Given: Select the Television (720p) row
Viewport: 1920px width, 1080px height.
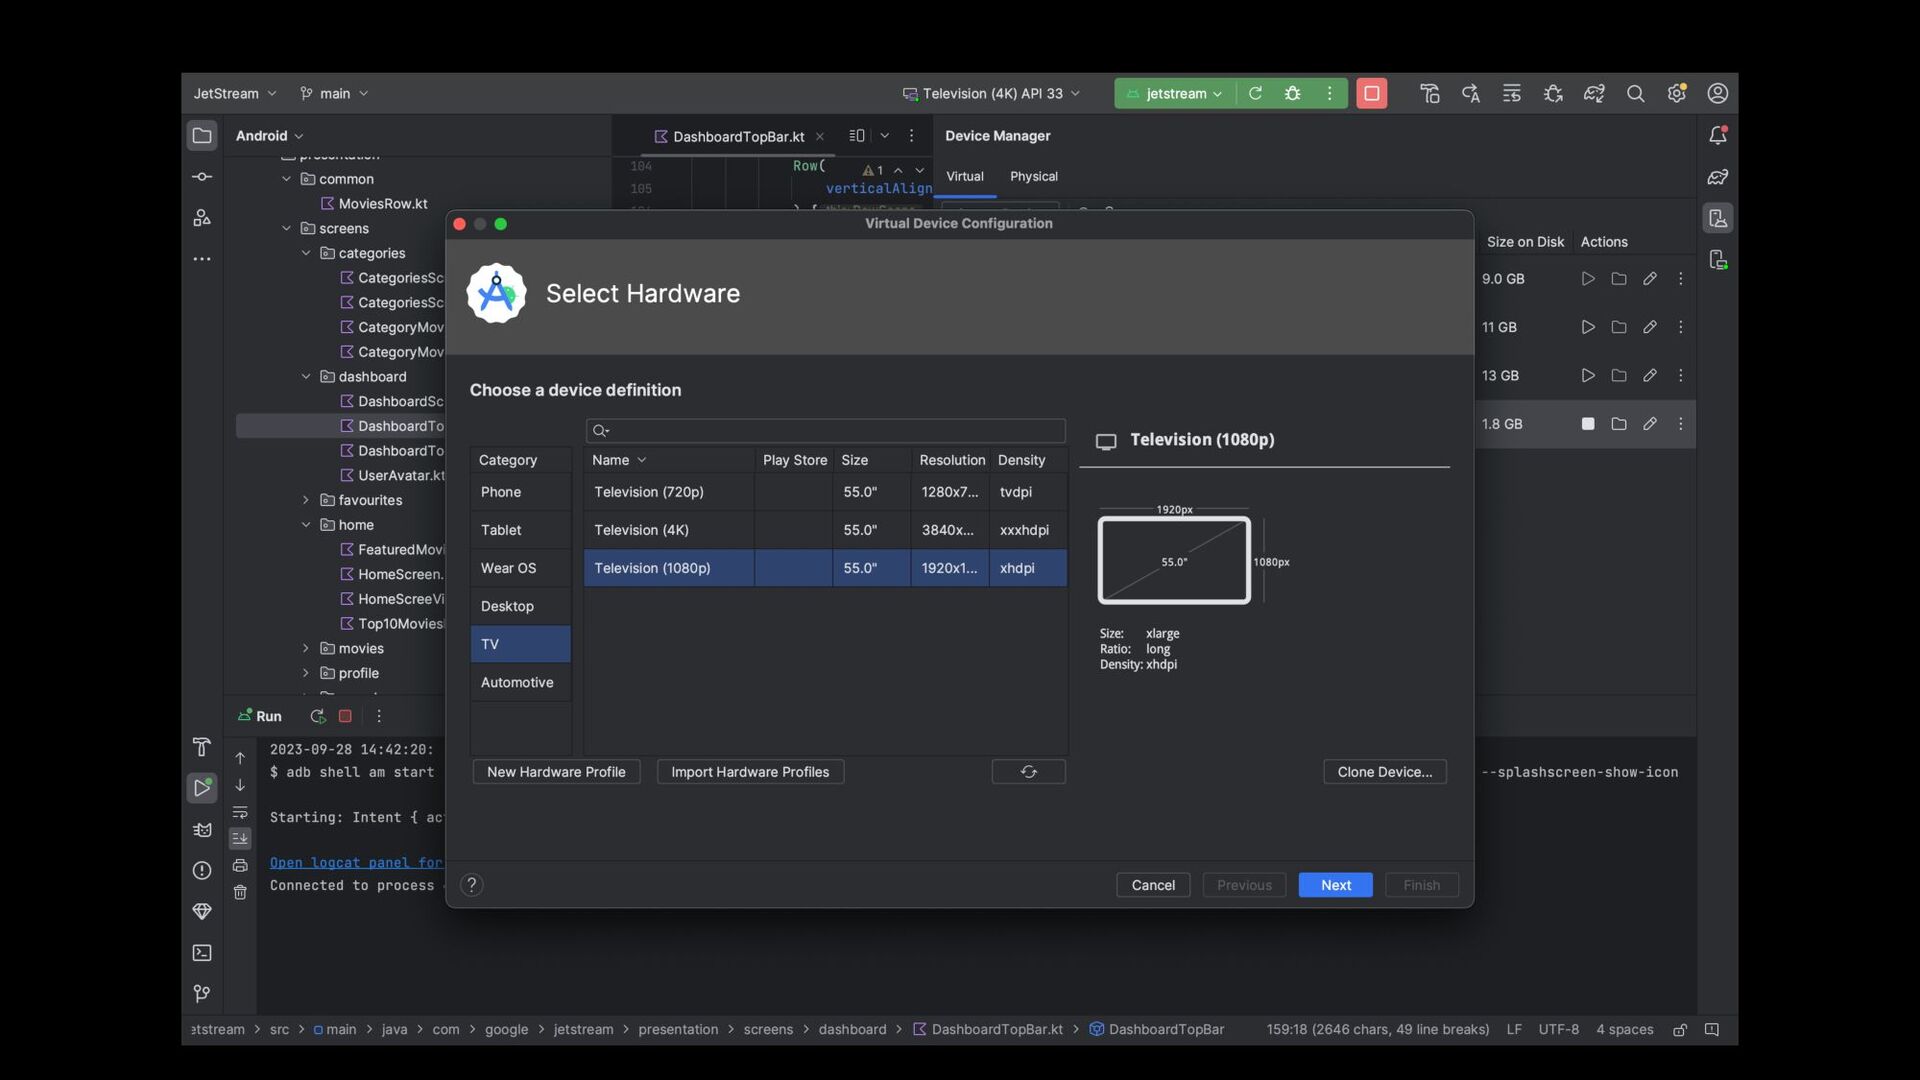Looking at the screenshot, I should [x=825, y=492].
